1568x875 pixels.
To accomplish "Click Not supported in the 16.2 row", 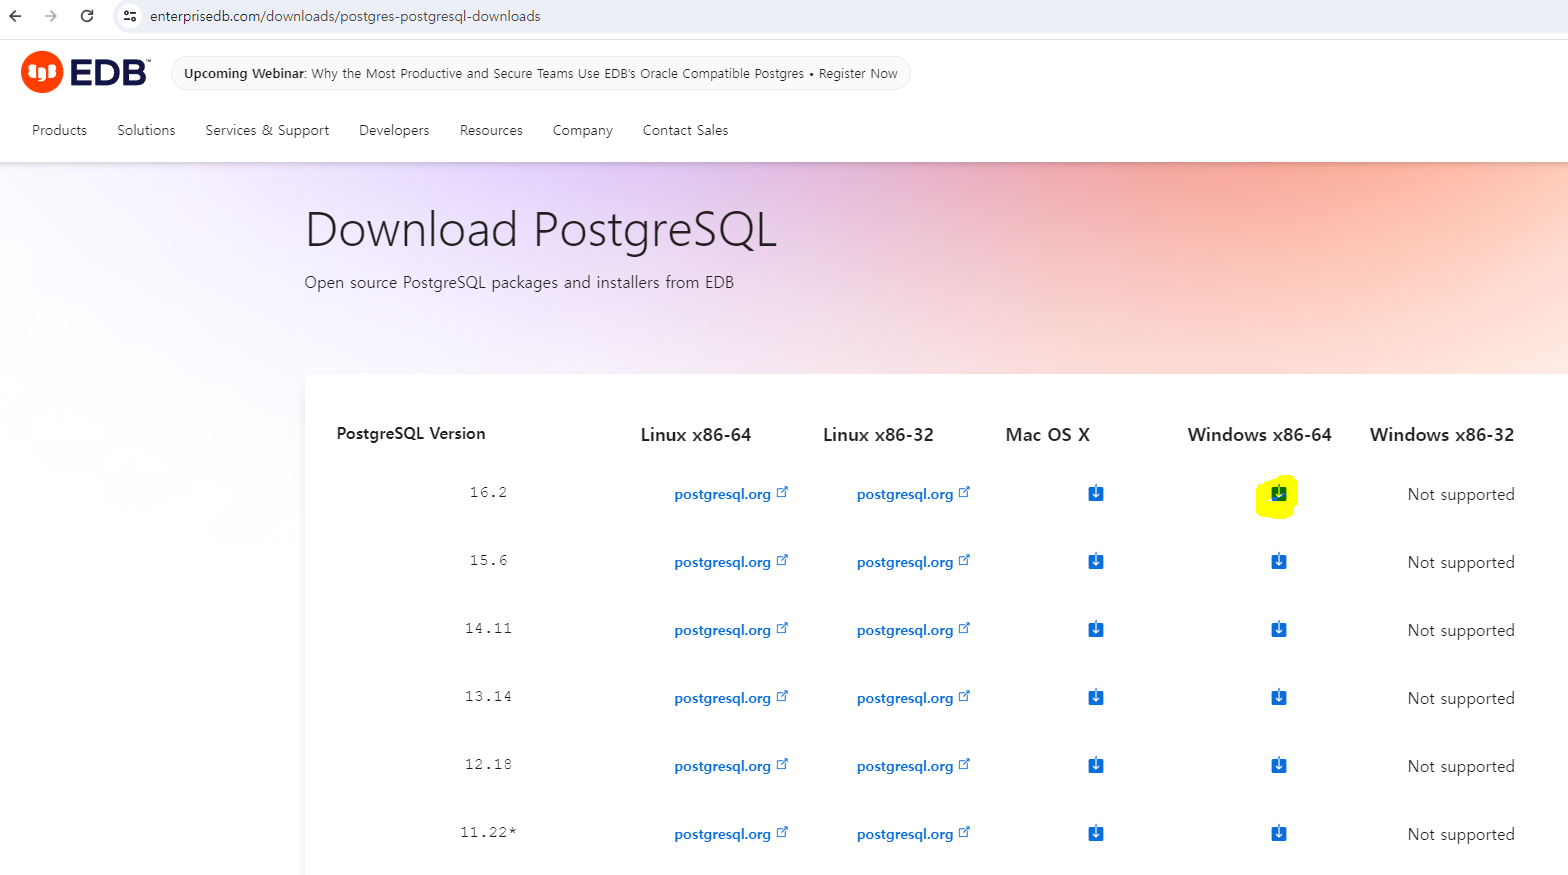I will 1461,494.
